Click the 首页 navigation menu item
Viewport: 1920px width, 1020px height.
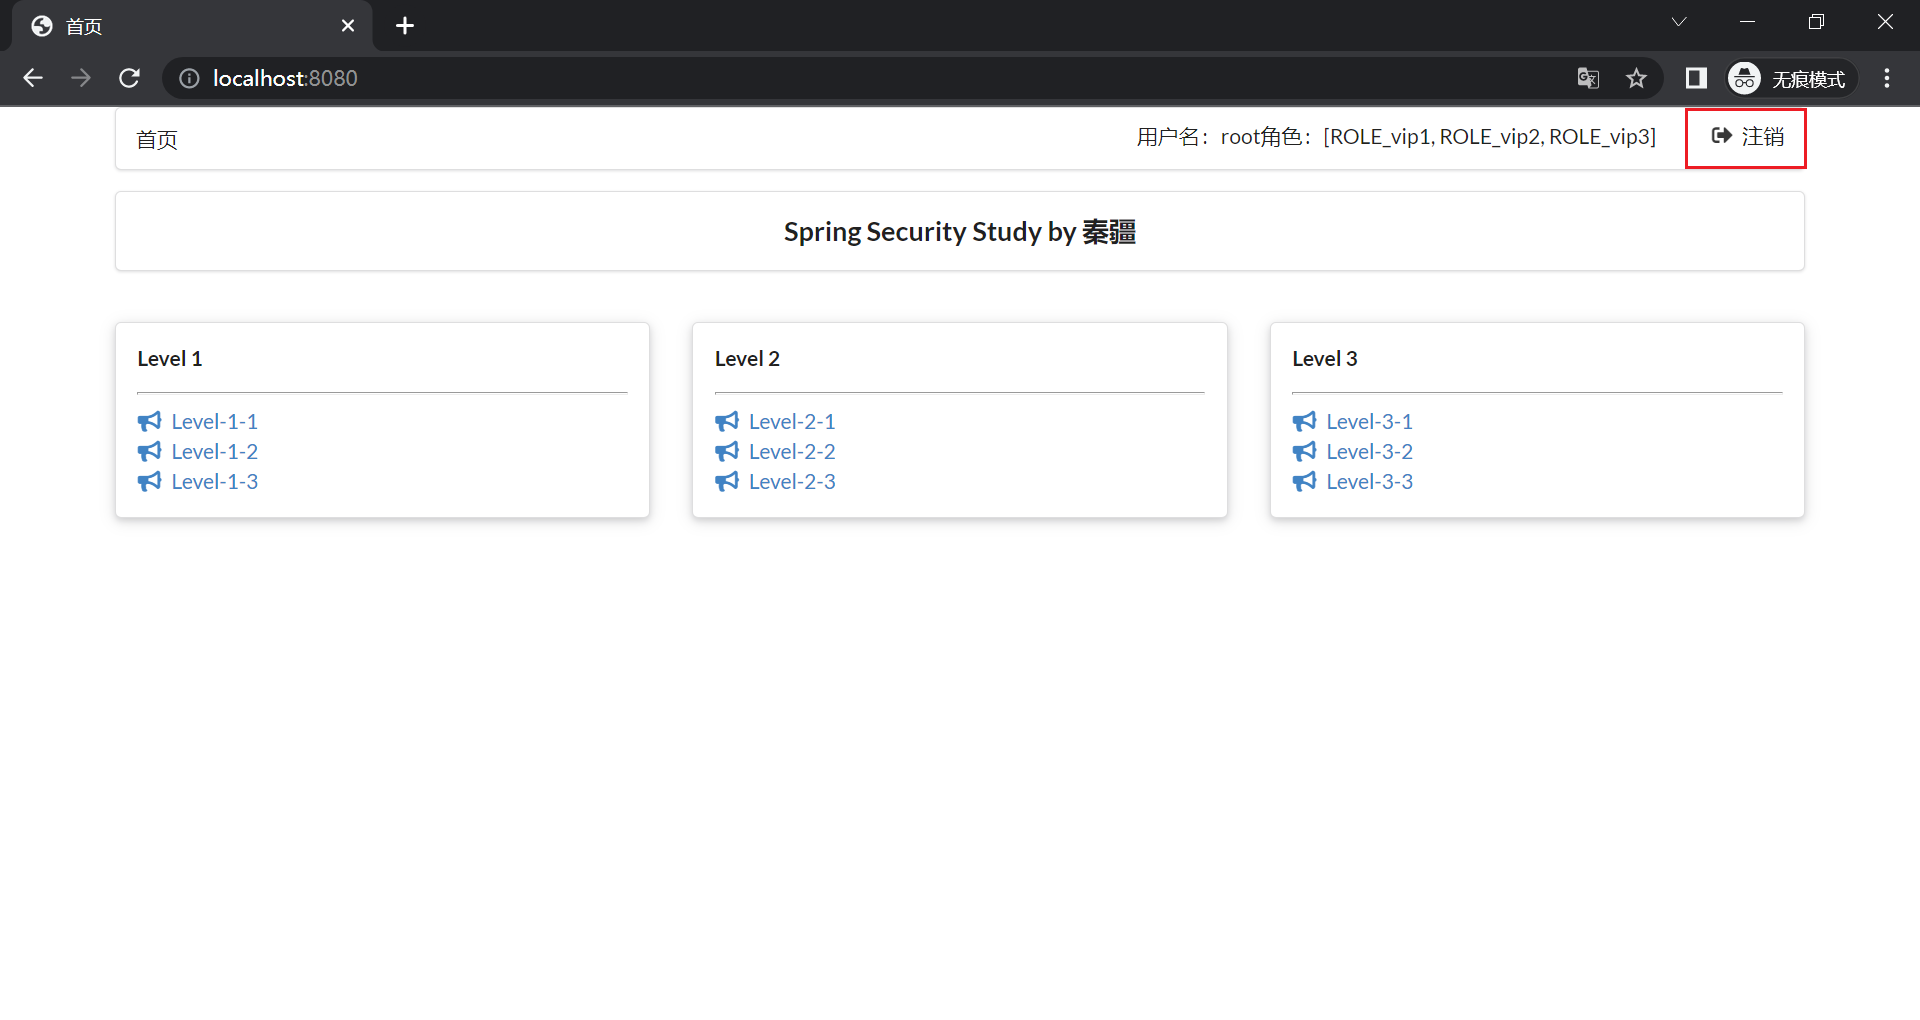point(157,140)
